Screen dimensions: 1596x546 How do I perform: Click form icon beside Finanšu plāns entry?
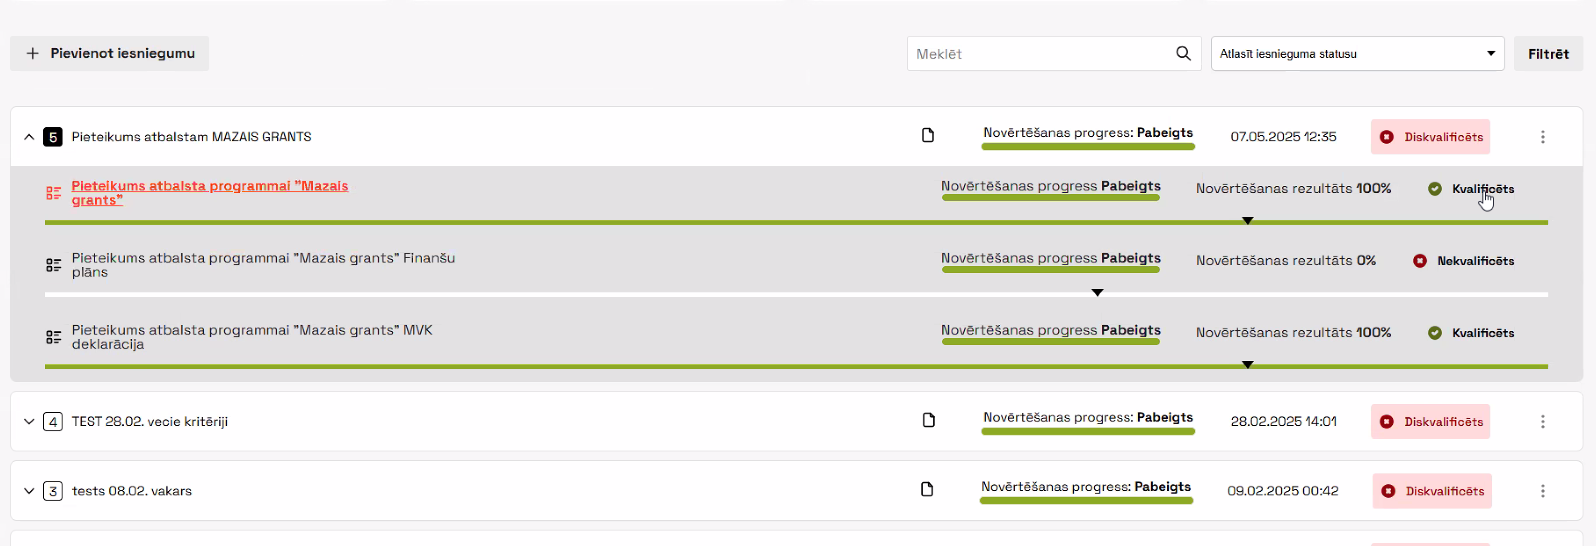[x=54, y=265]
